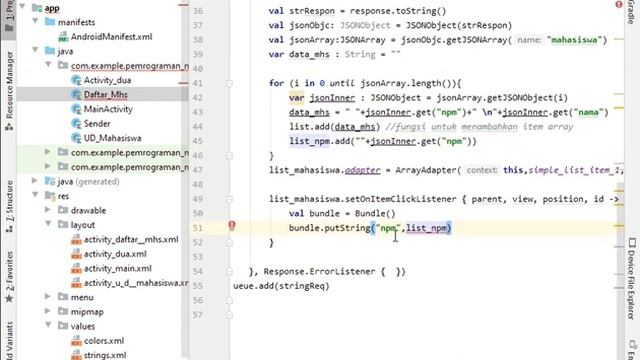The width and height of the screenshot is (640, 360).
Task: Select Daftar_Mhs class in project tree
Action: tap(106, 95)
